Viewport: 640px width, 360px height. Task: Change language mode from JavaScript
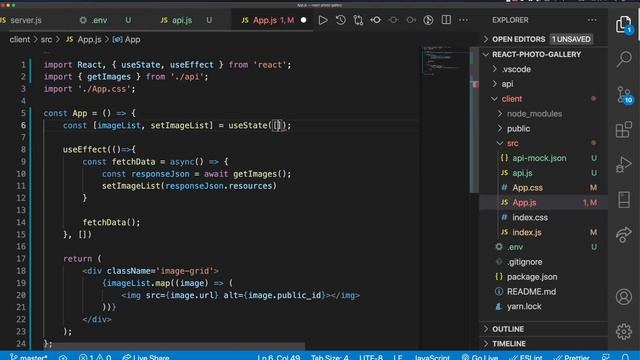432,357
